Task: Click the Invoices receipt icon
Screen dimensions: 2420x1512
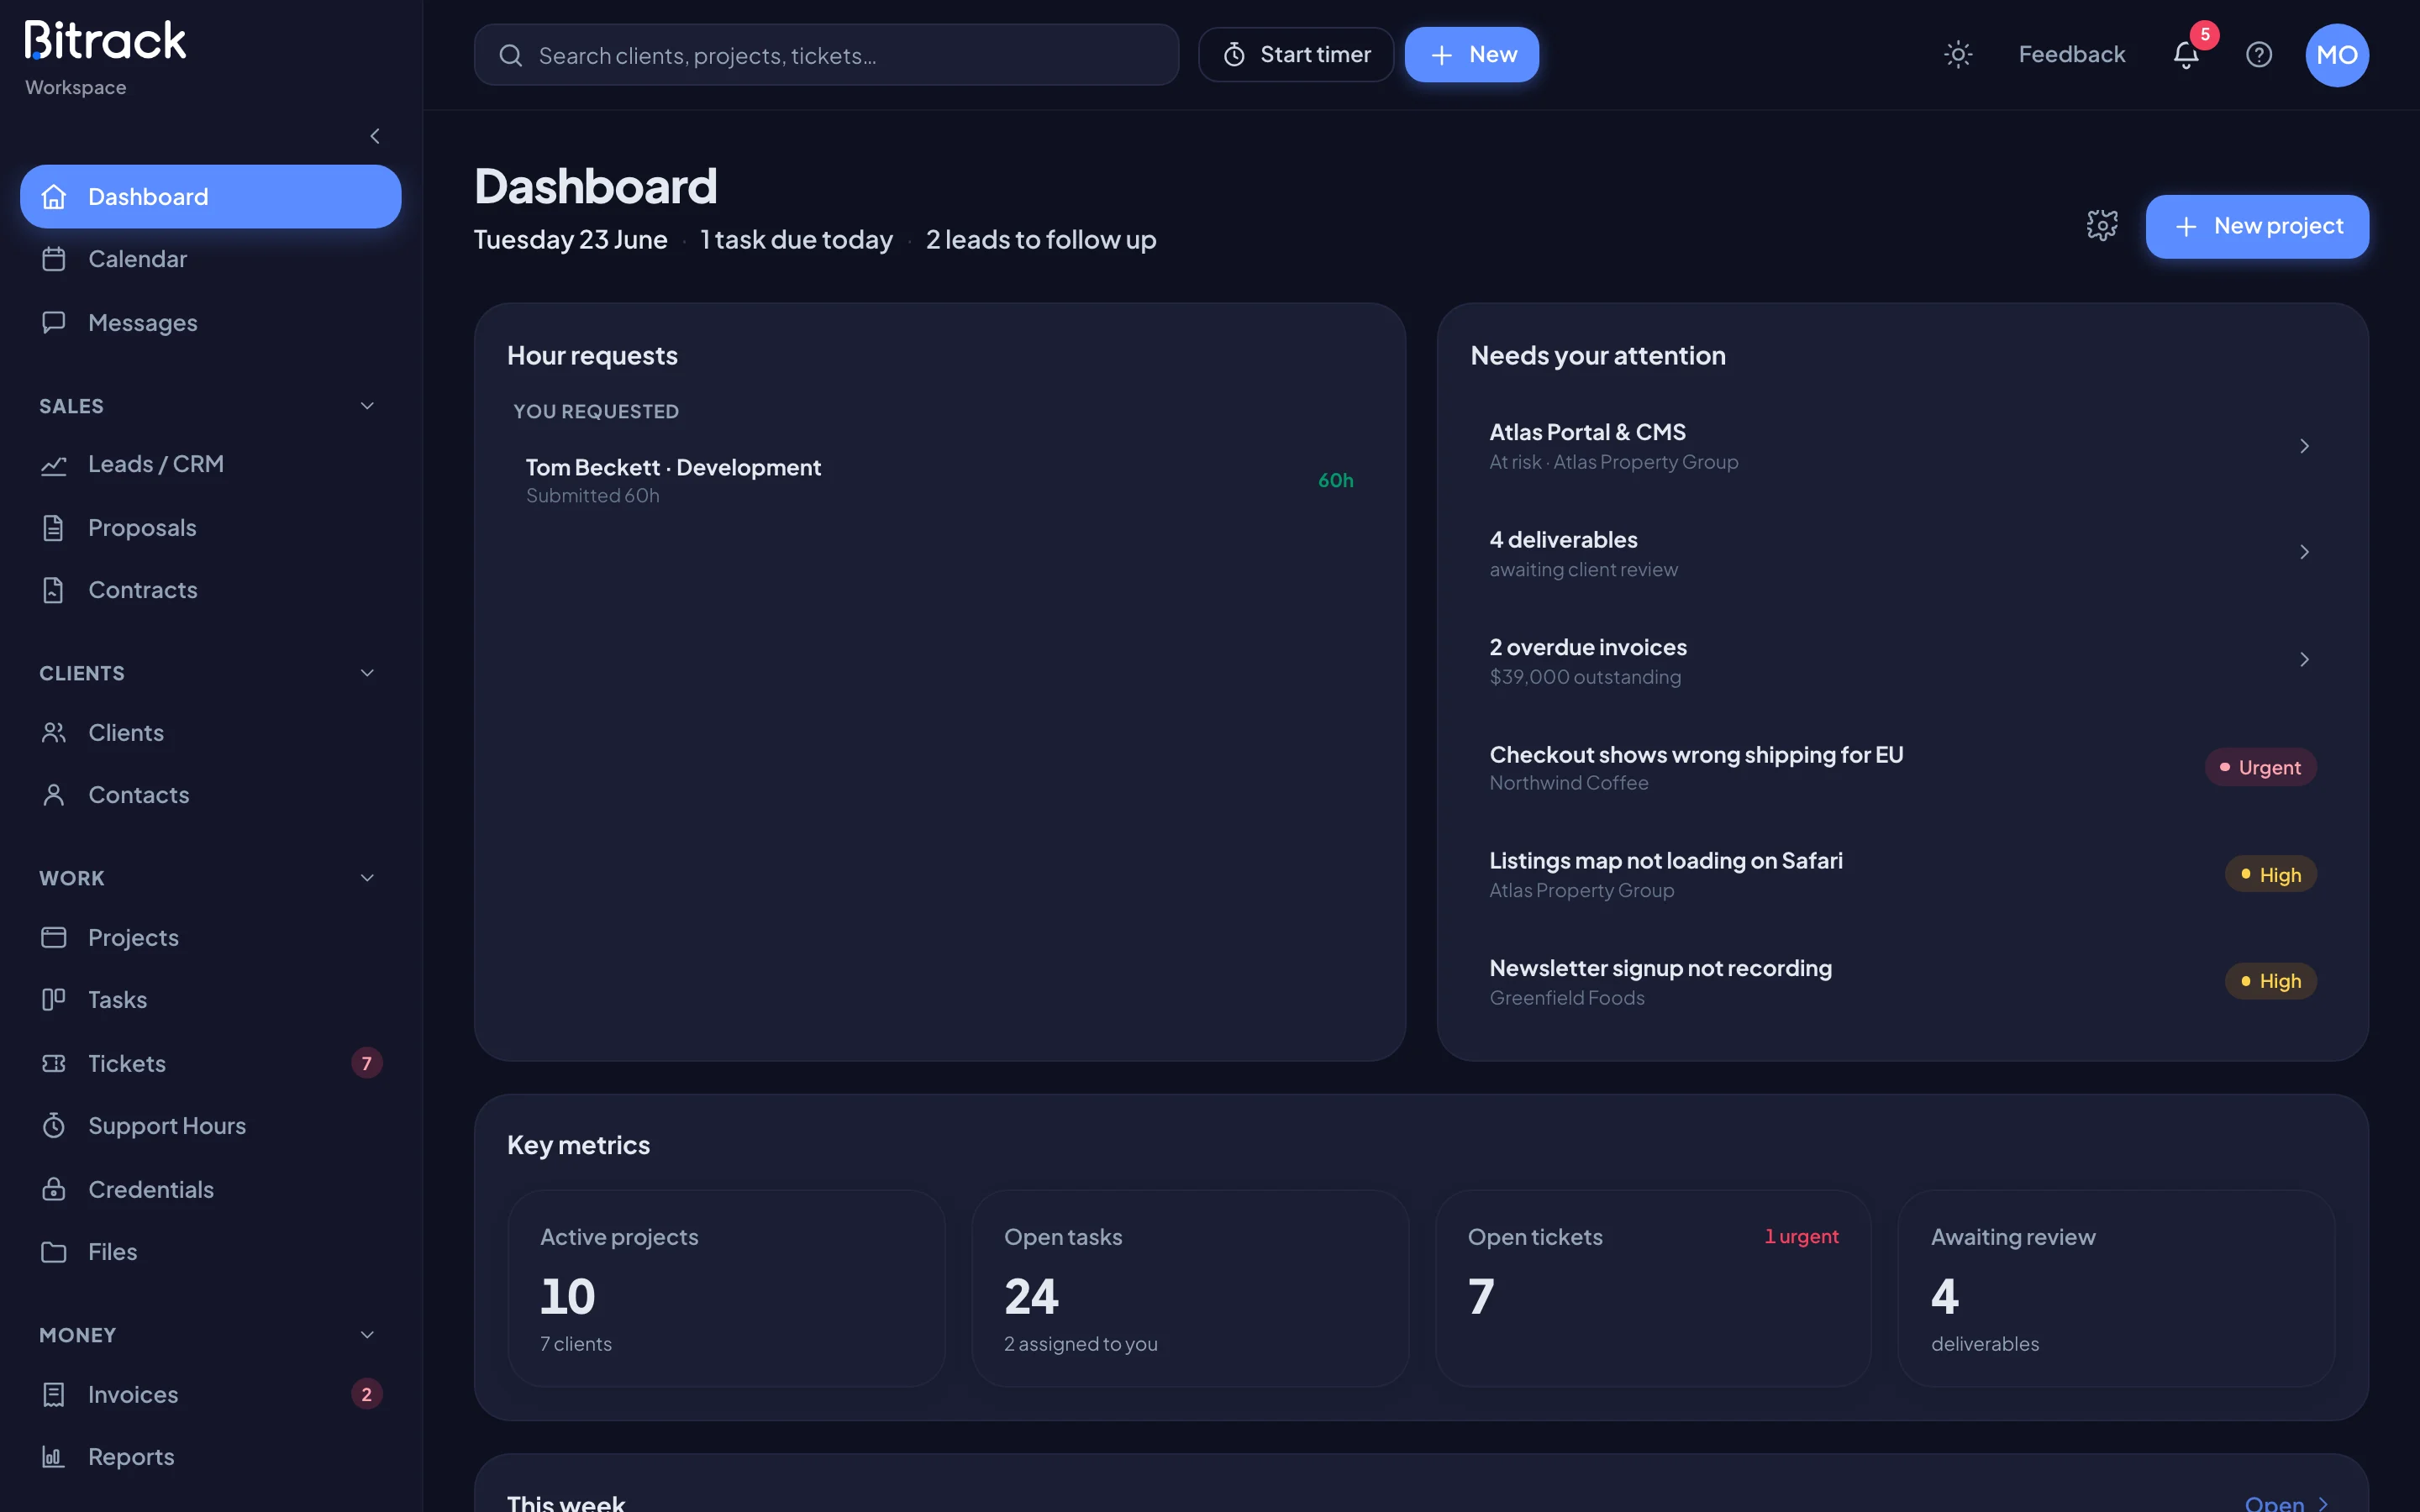Action: click(54, 1394)
